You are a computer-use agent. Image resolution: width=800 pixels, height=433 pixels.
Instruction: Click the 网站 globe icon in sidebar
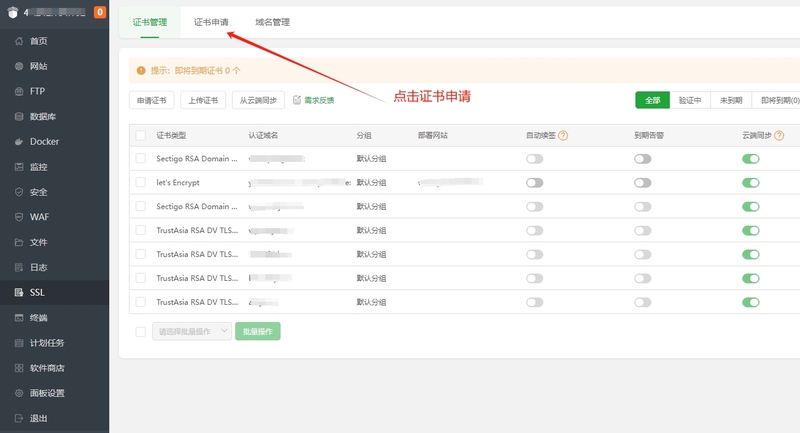tap(19, 66)
